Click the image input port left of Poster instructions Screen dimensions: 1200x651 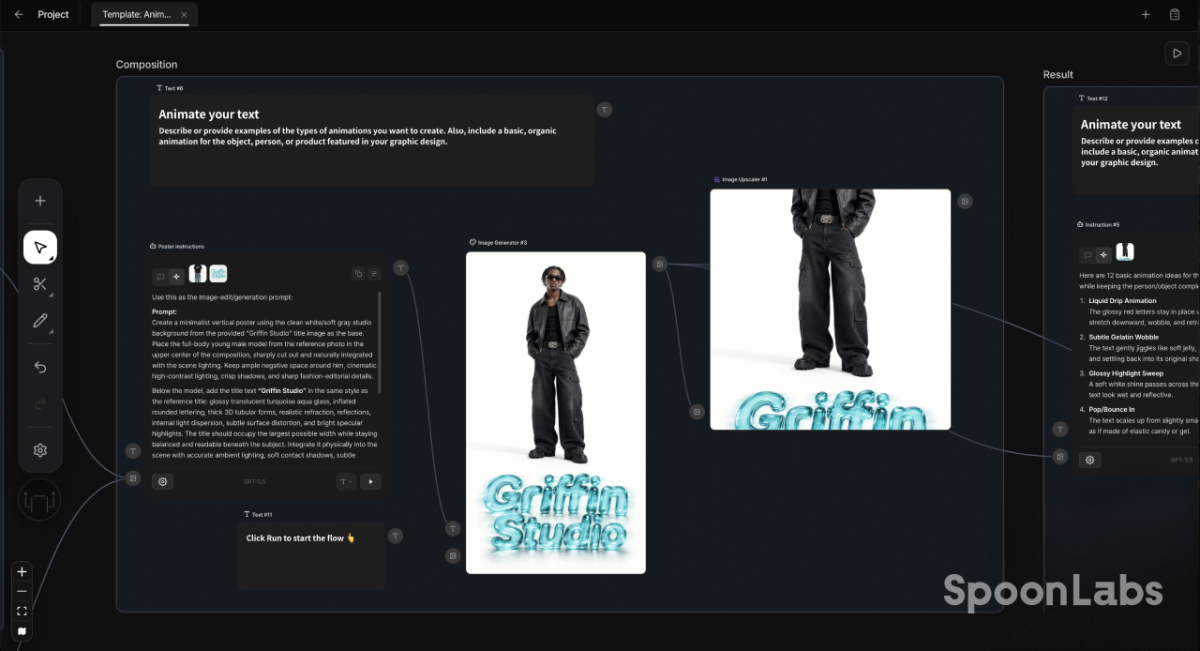tap(133, 478)
